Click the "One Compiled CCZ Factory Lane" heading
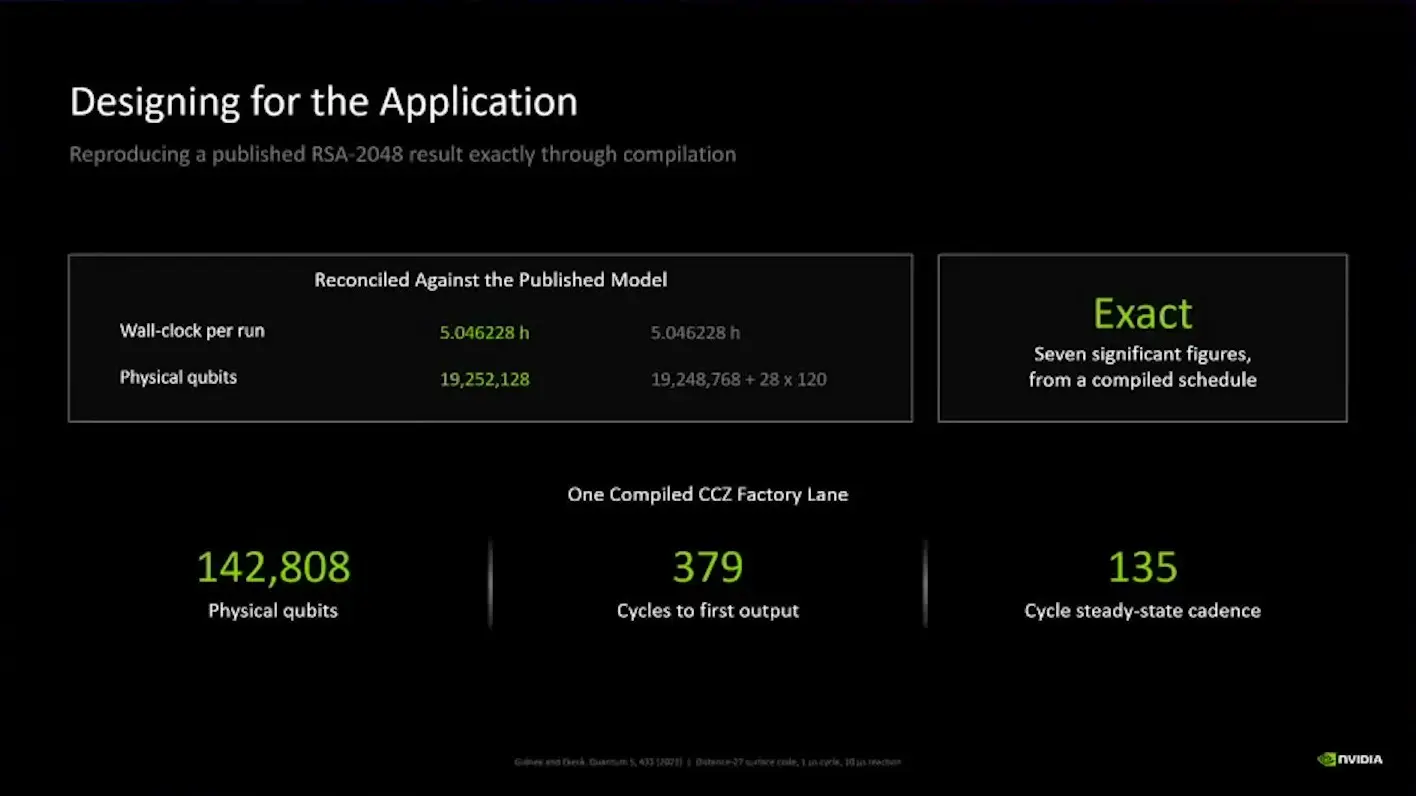The width and height of the screenshot is (1416, 796). point(708,494)
